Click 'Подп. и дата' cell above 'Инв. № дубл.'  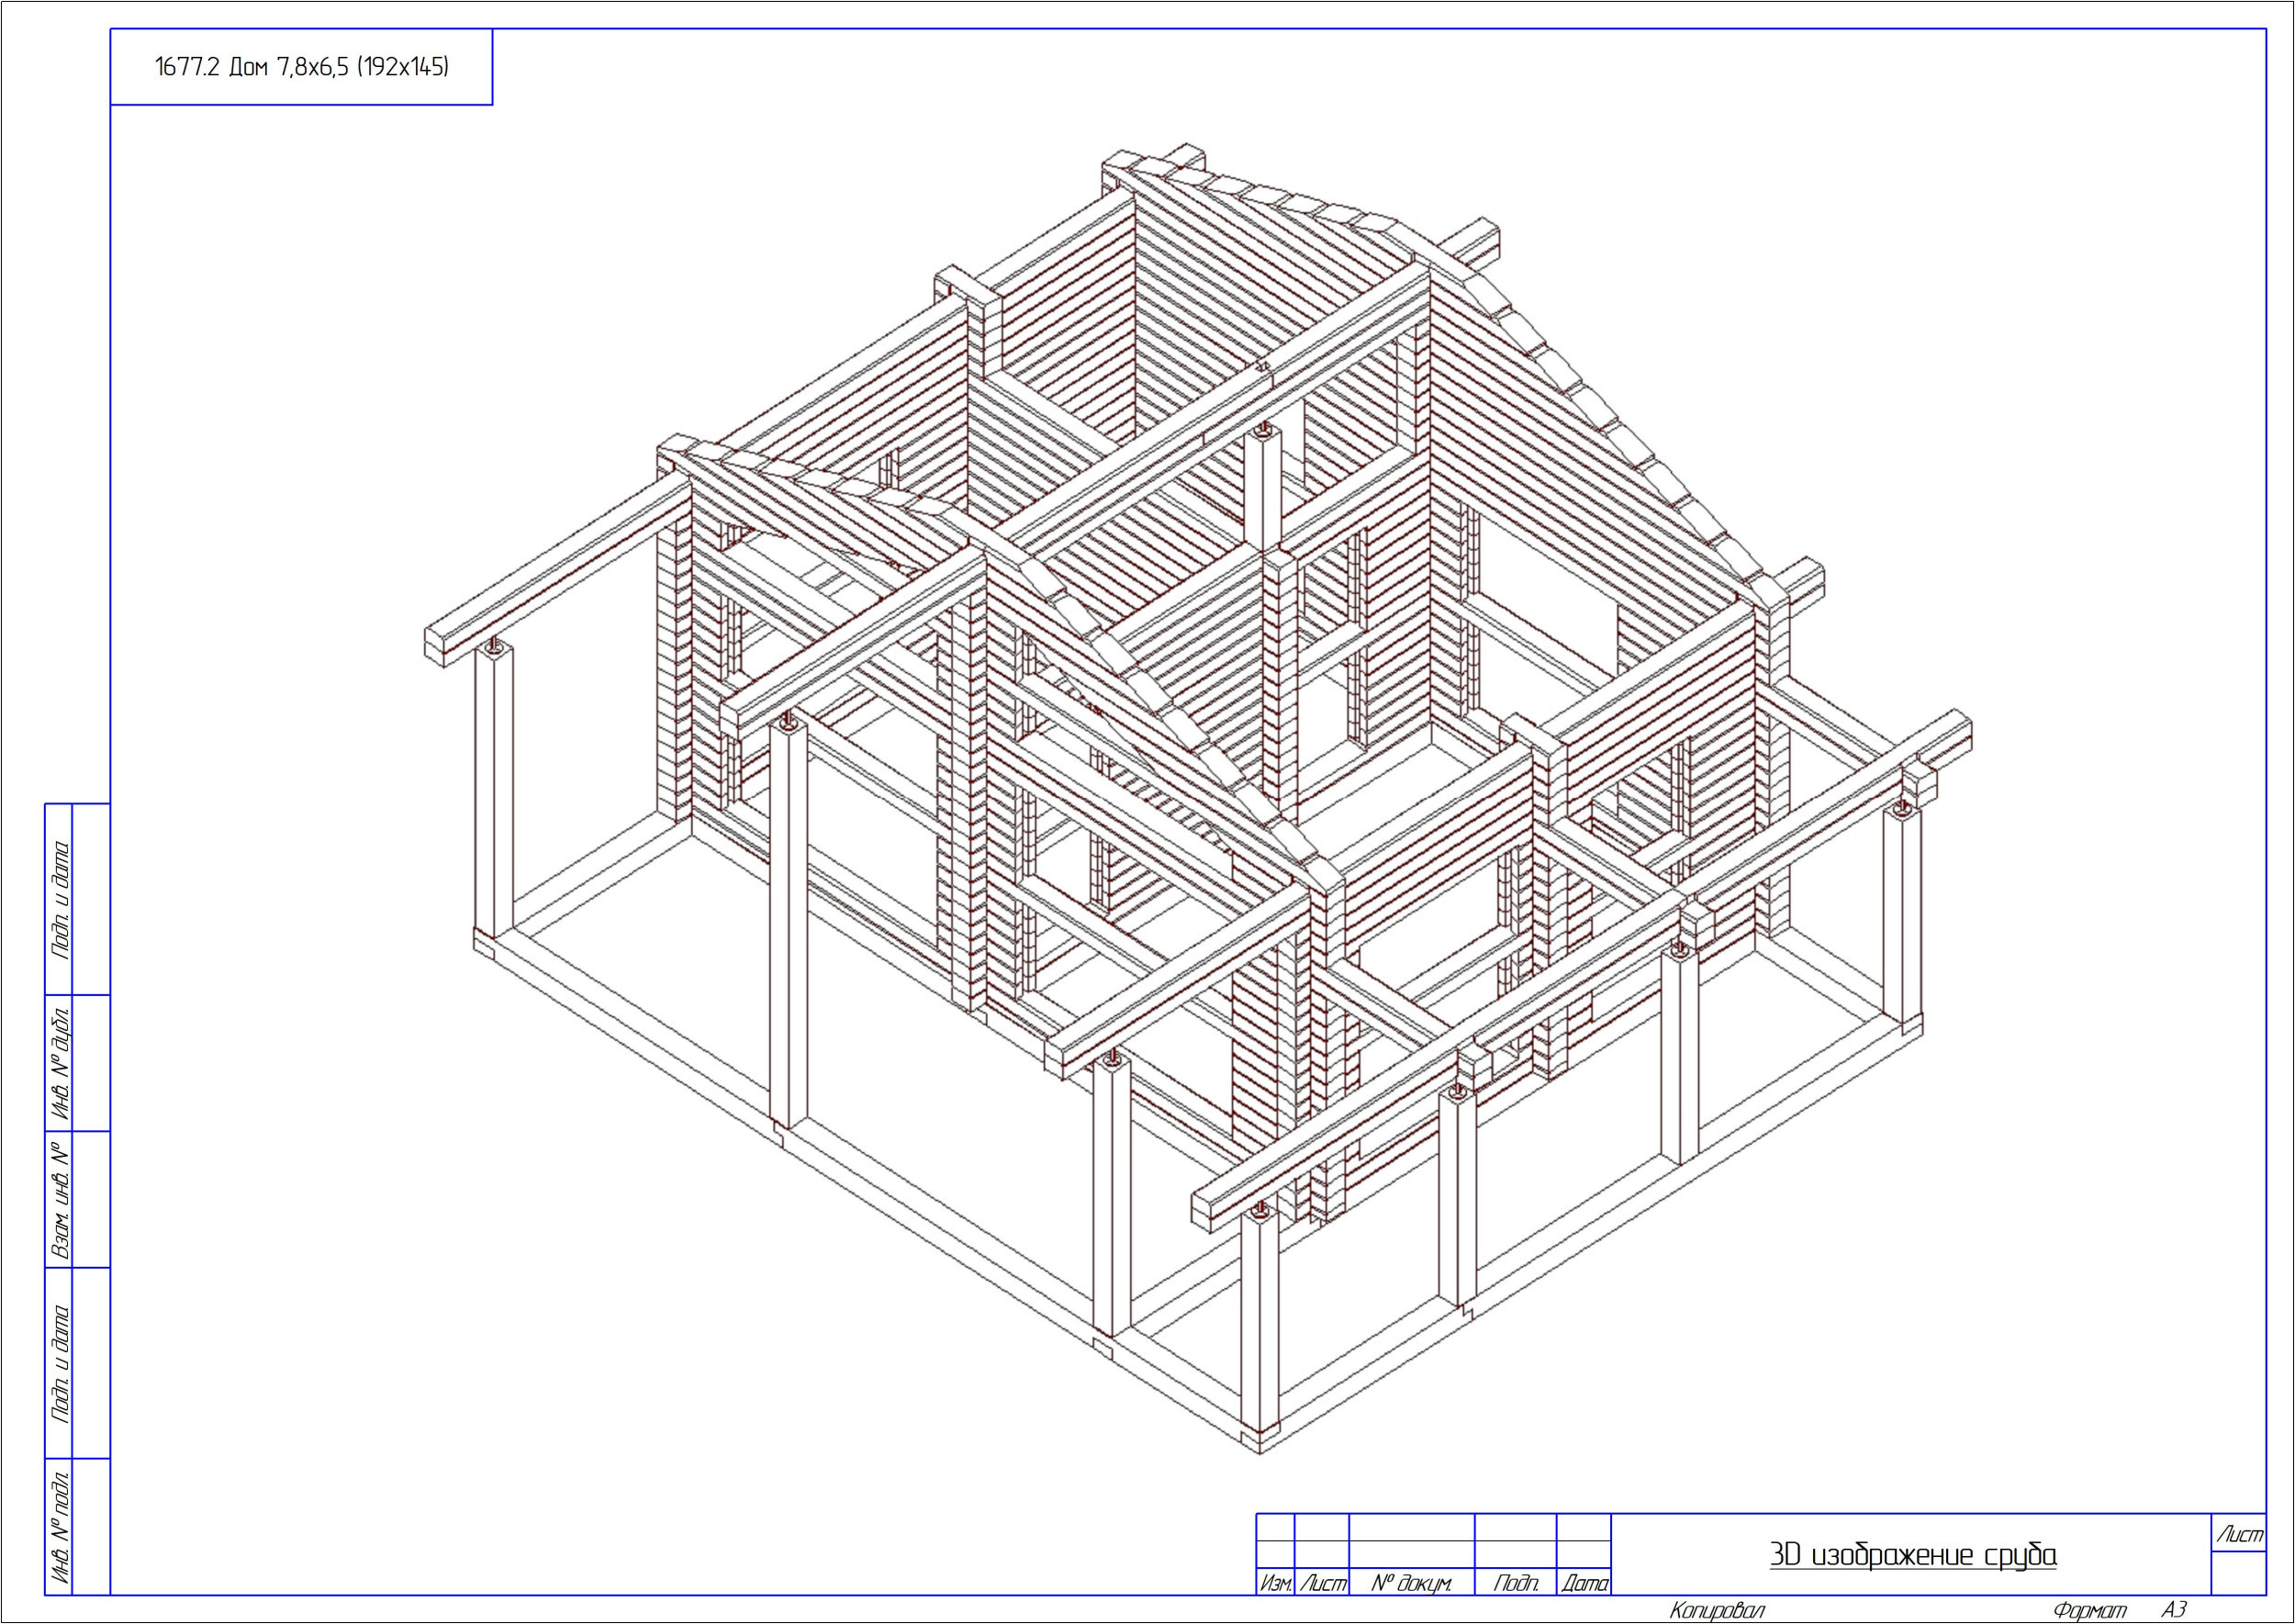[x=59, y=899]
